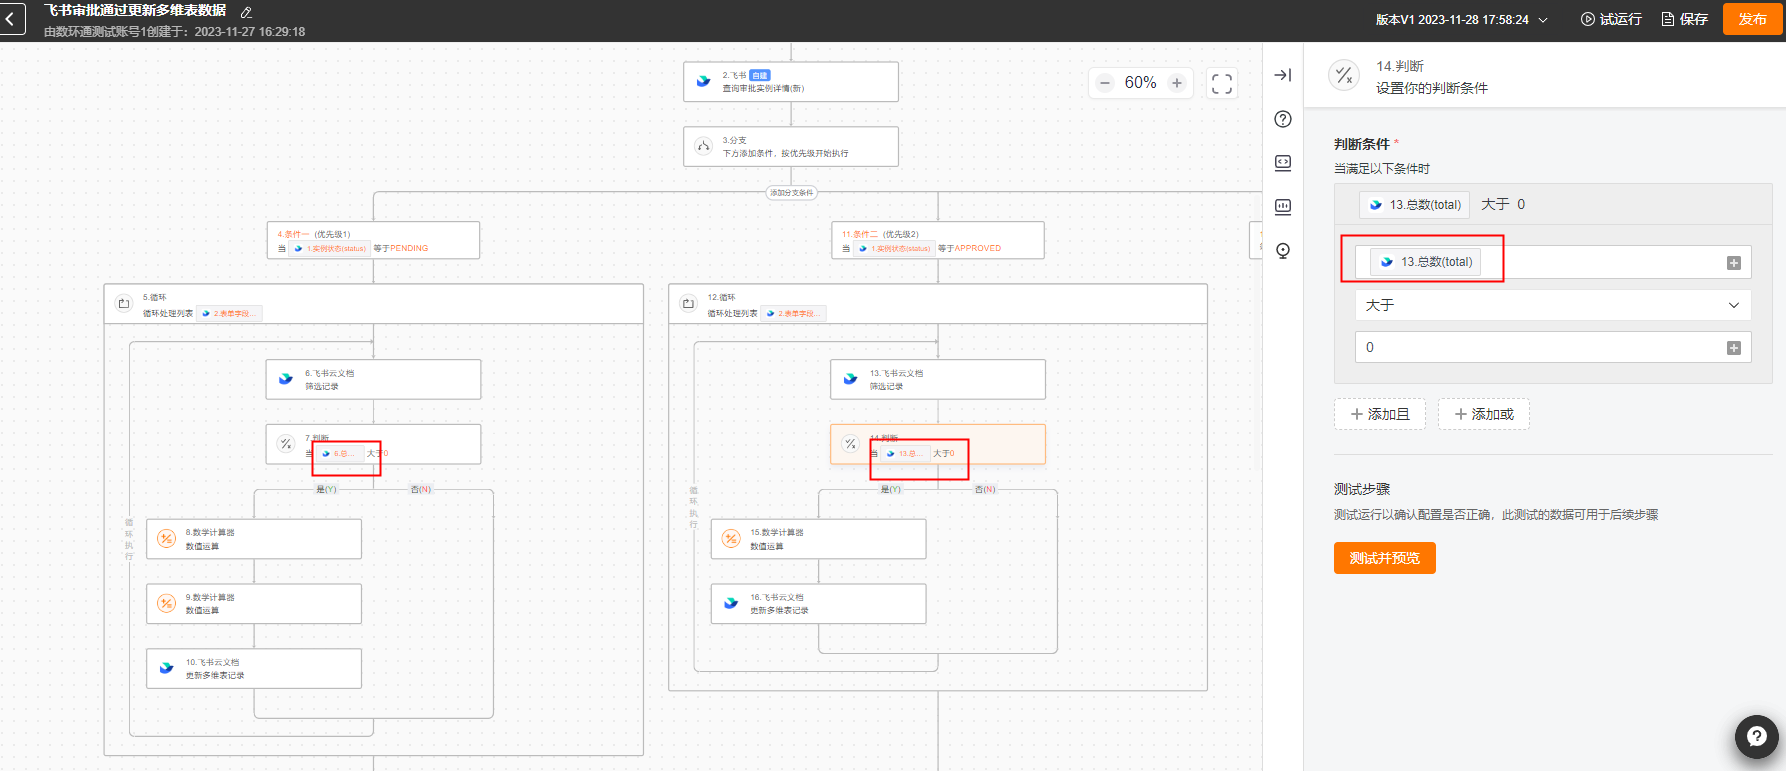
Task: Click the 添加或 add OR condition button
Action: point(1484,414)
